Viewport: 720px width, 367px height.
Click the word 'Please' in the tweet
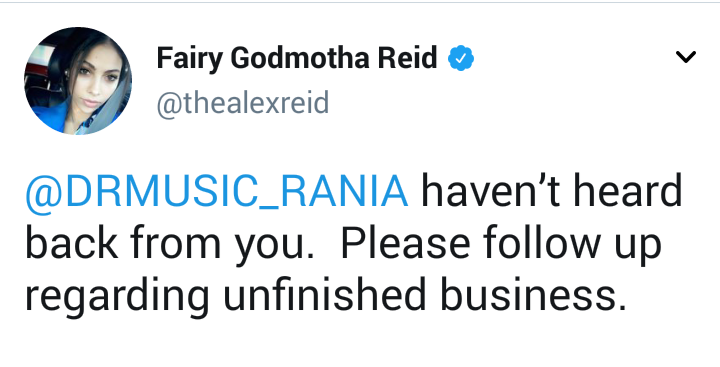click(x=405, y=242)
